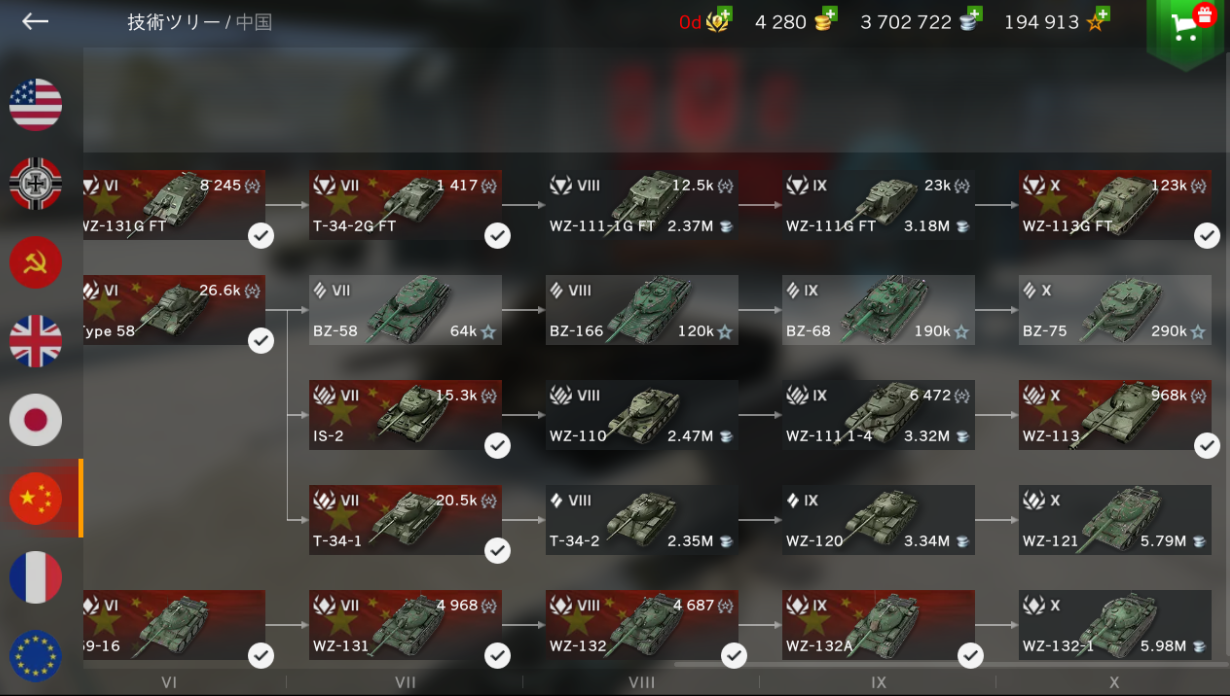Open the BZ-75 tank card
The image size is (1230, 696).
pos(1115,310)
